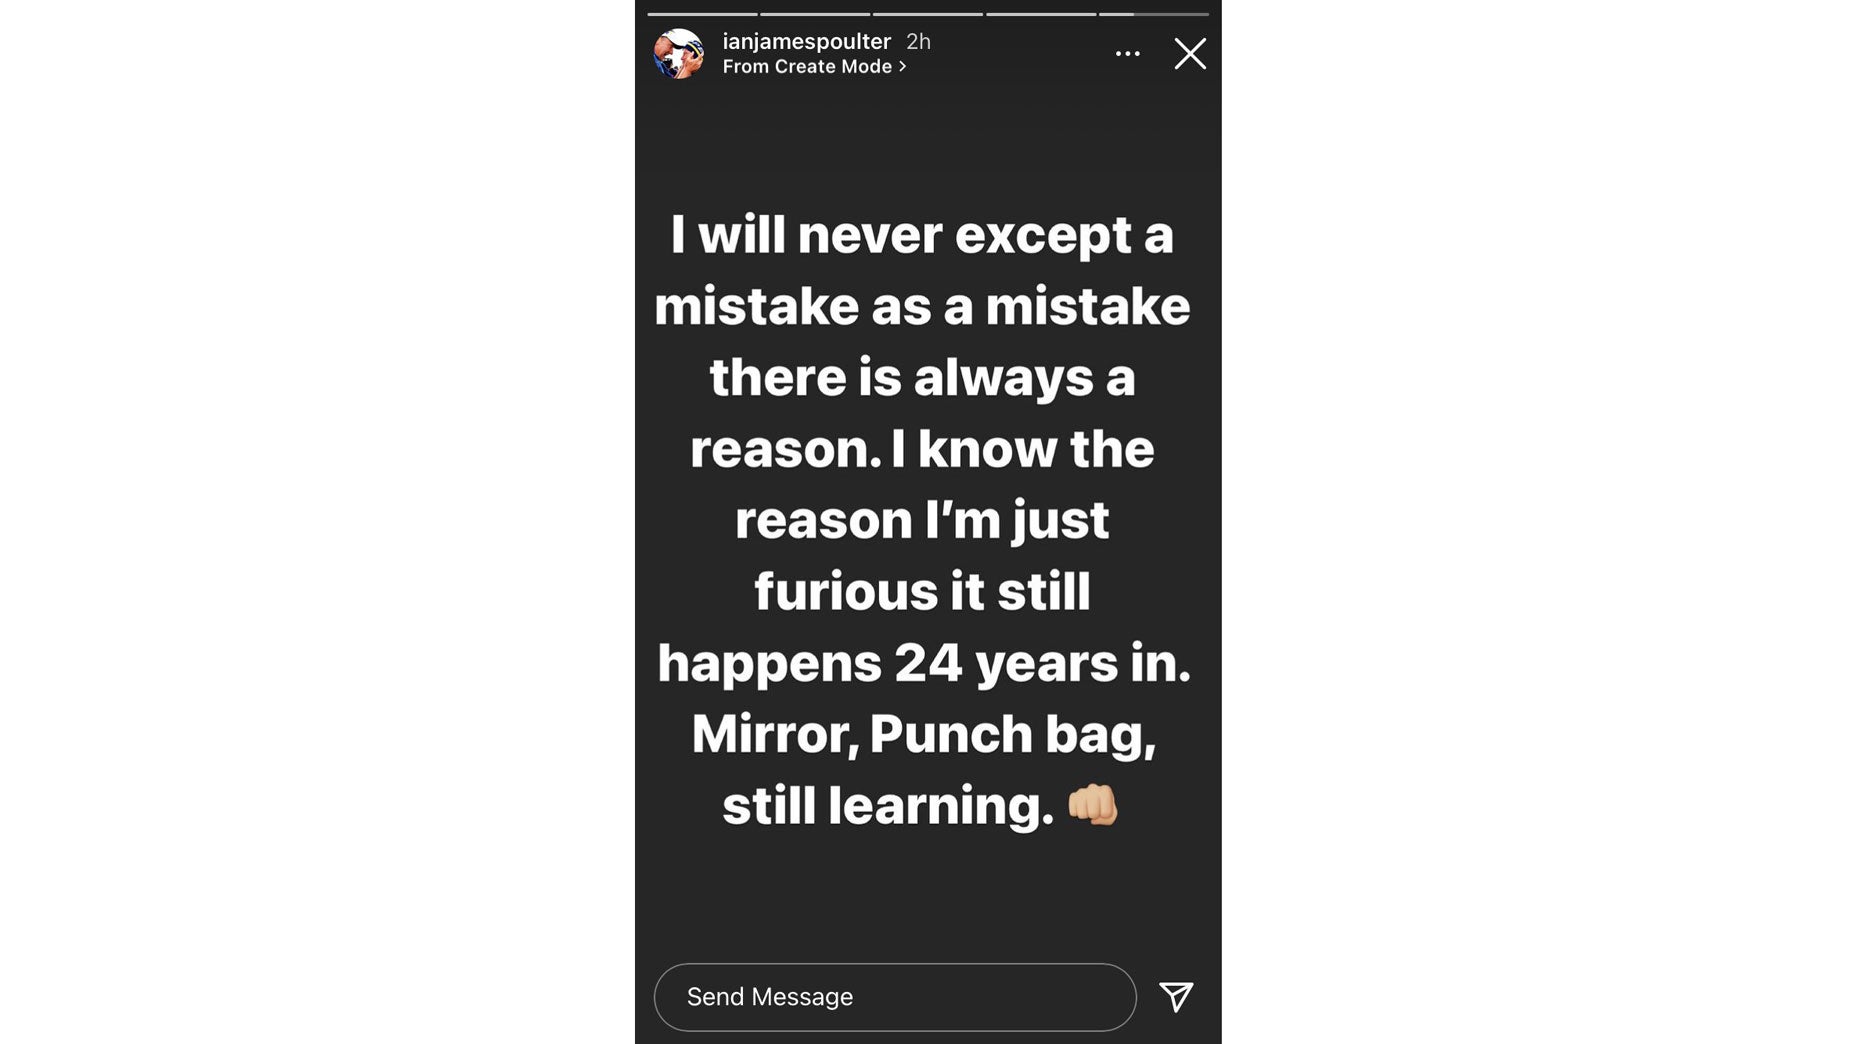Image resolution: width=1856 pixels, height=1044 pixels.
Task: Tap the line 'I will never except a'
Action: click(x=922, y=236)
